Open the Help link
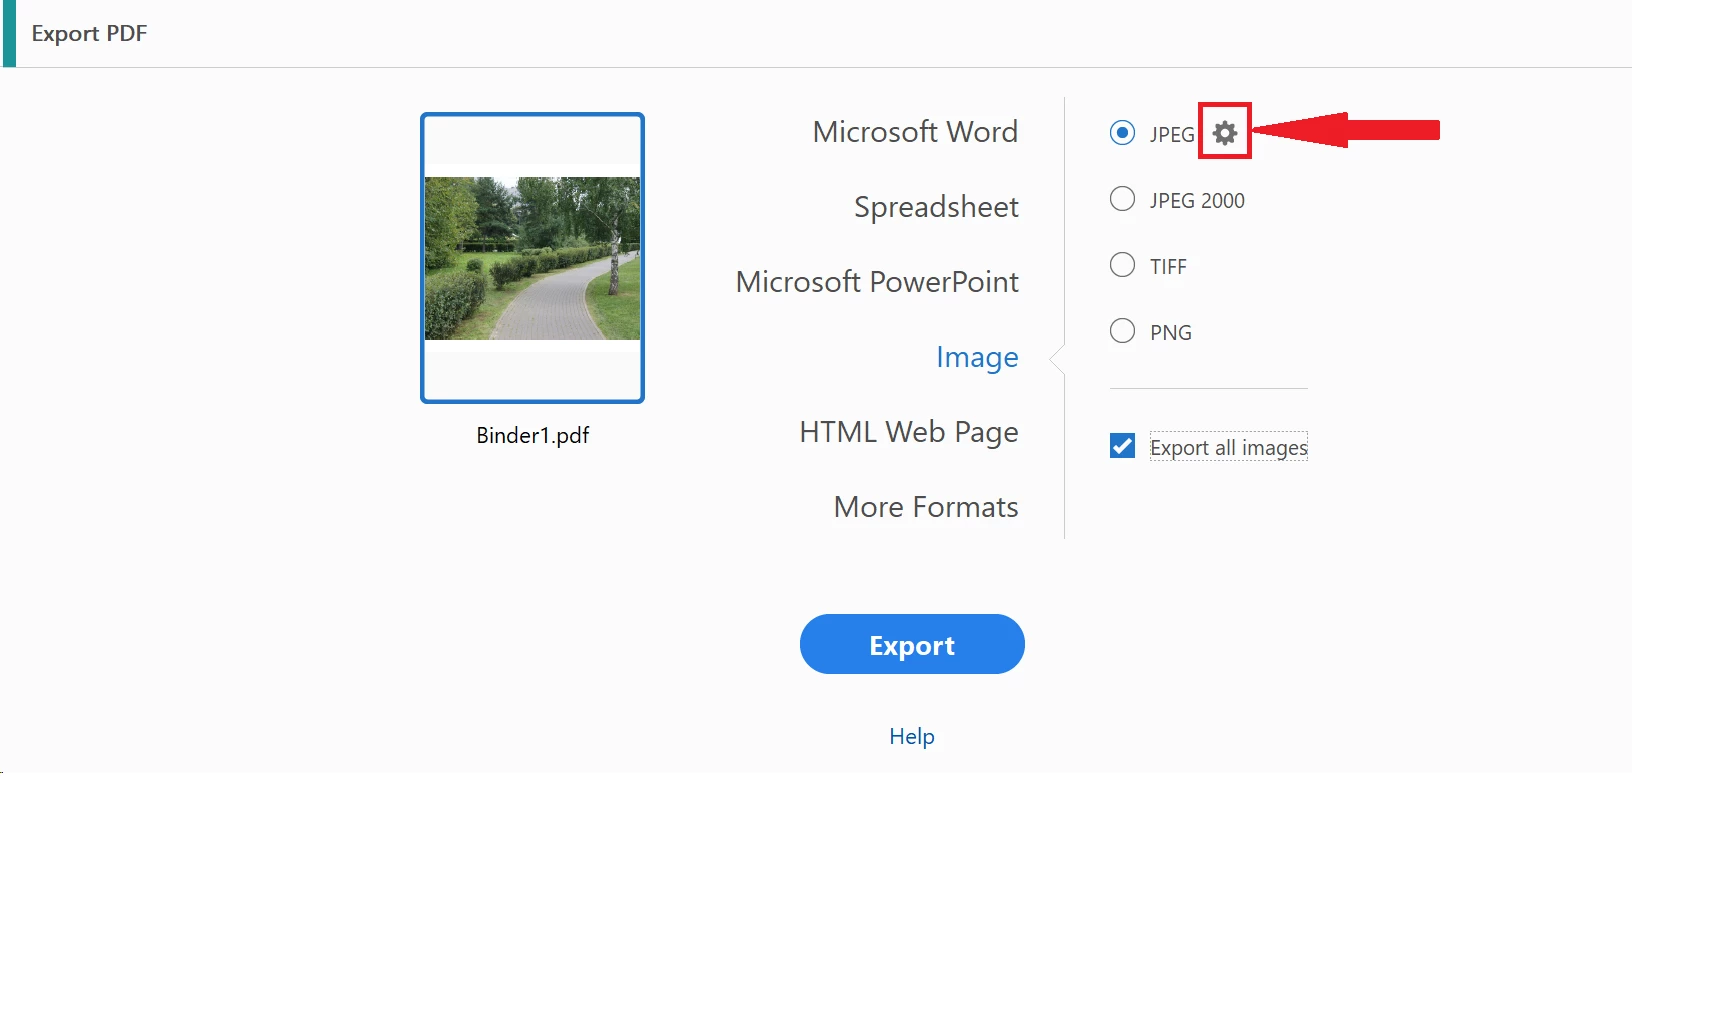 [x=912, y=736]
